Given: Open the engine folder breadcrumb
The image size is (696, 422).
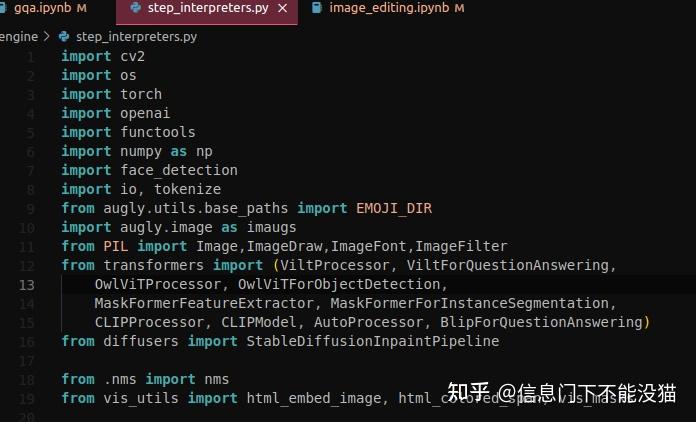Looking at the screenshot, I should pyautogui.click(x=19, y=36).
